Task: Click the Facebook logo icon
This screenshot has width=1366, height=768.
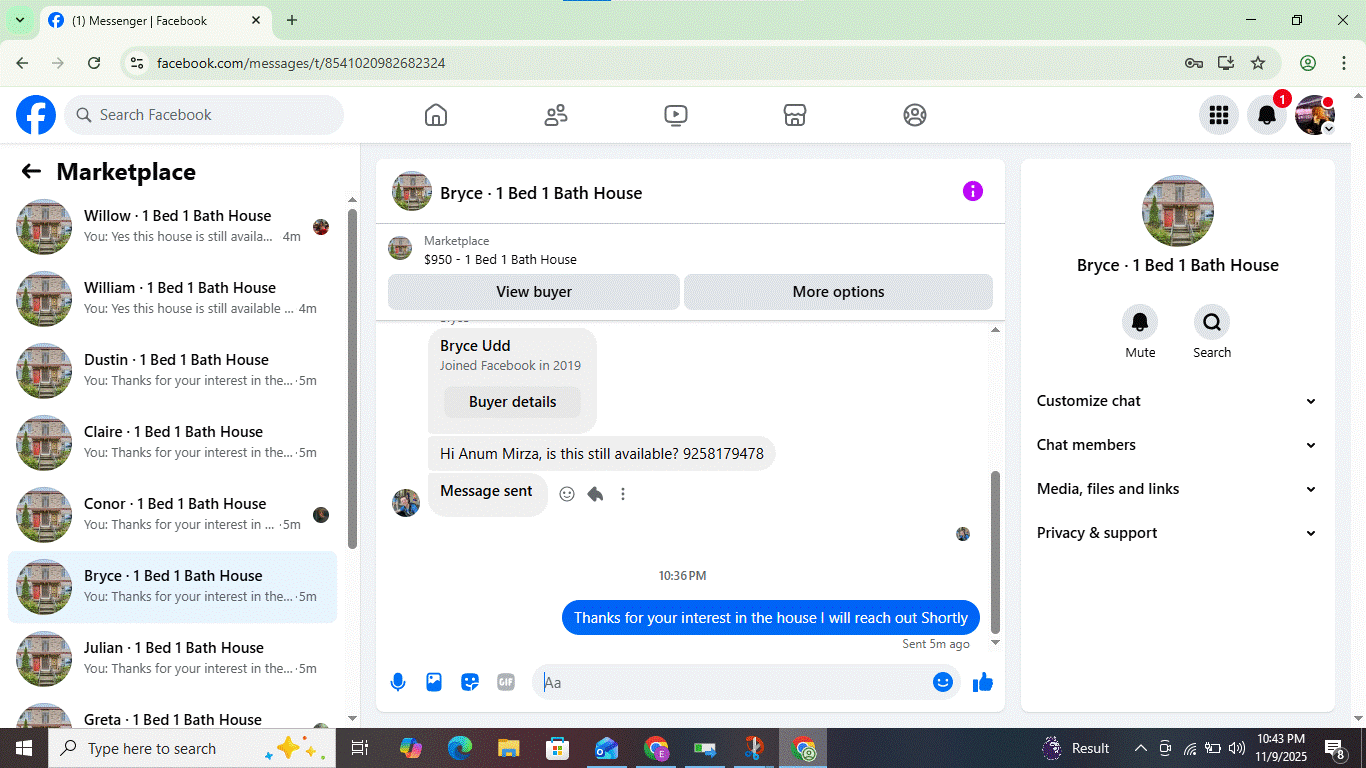Action: 36,115
